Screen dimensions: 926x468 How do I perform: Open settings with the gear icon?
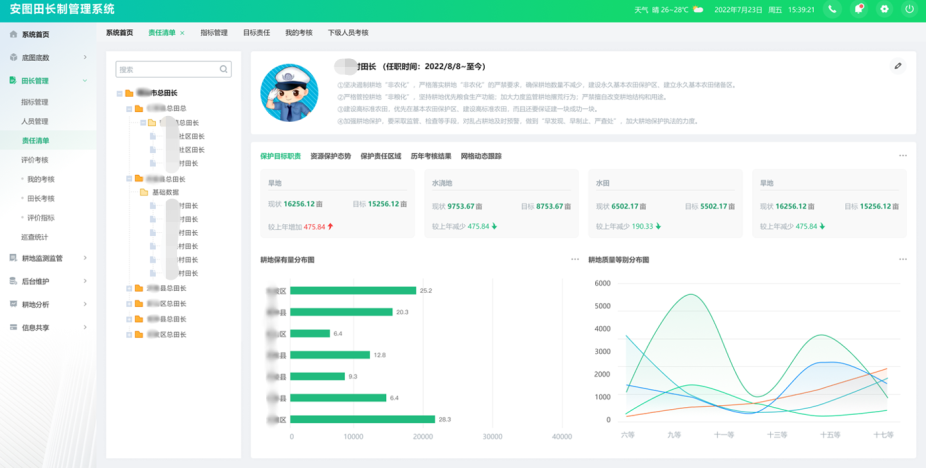884,9
